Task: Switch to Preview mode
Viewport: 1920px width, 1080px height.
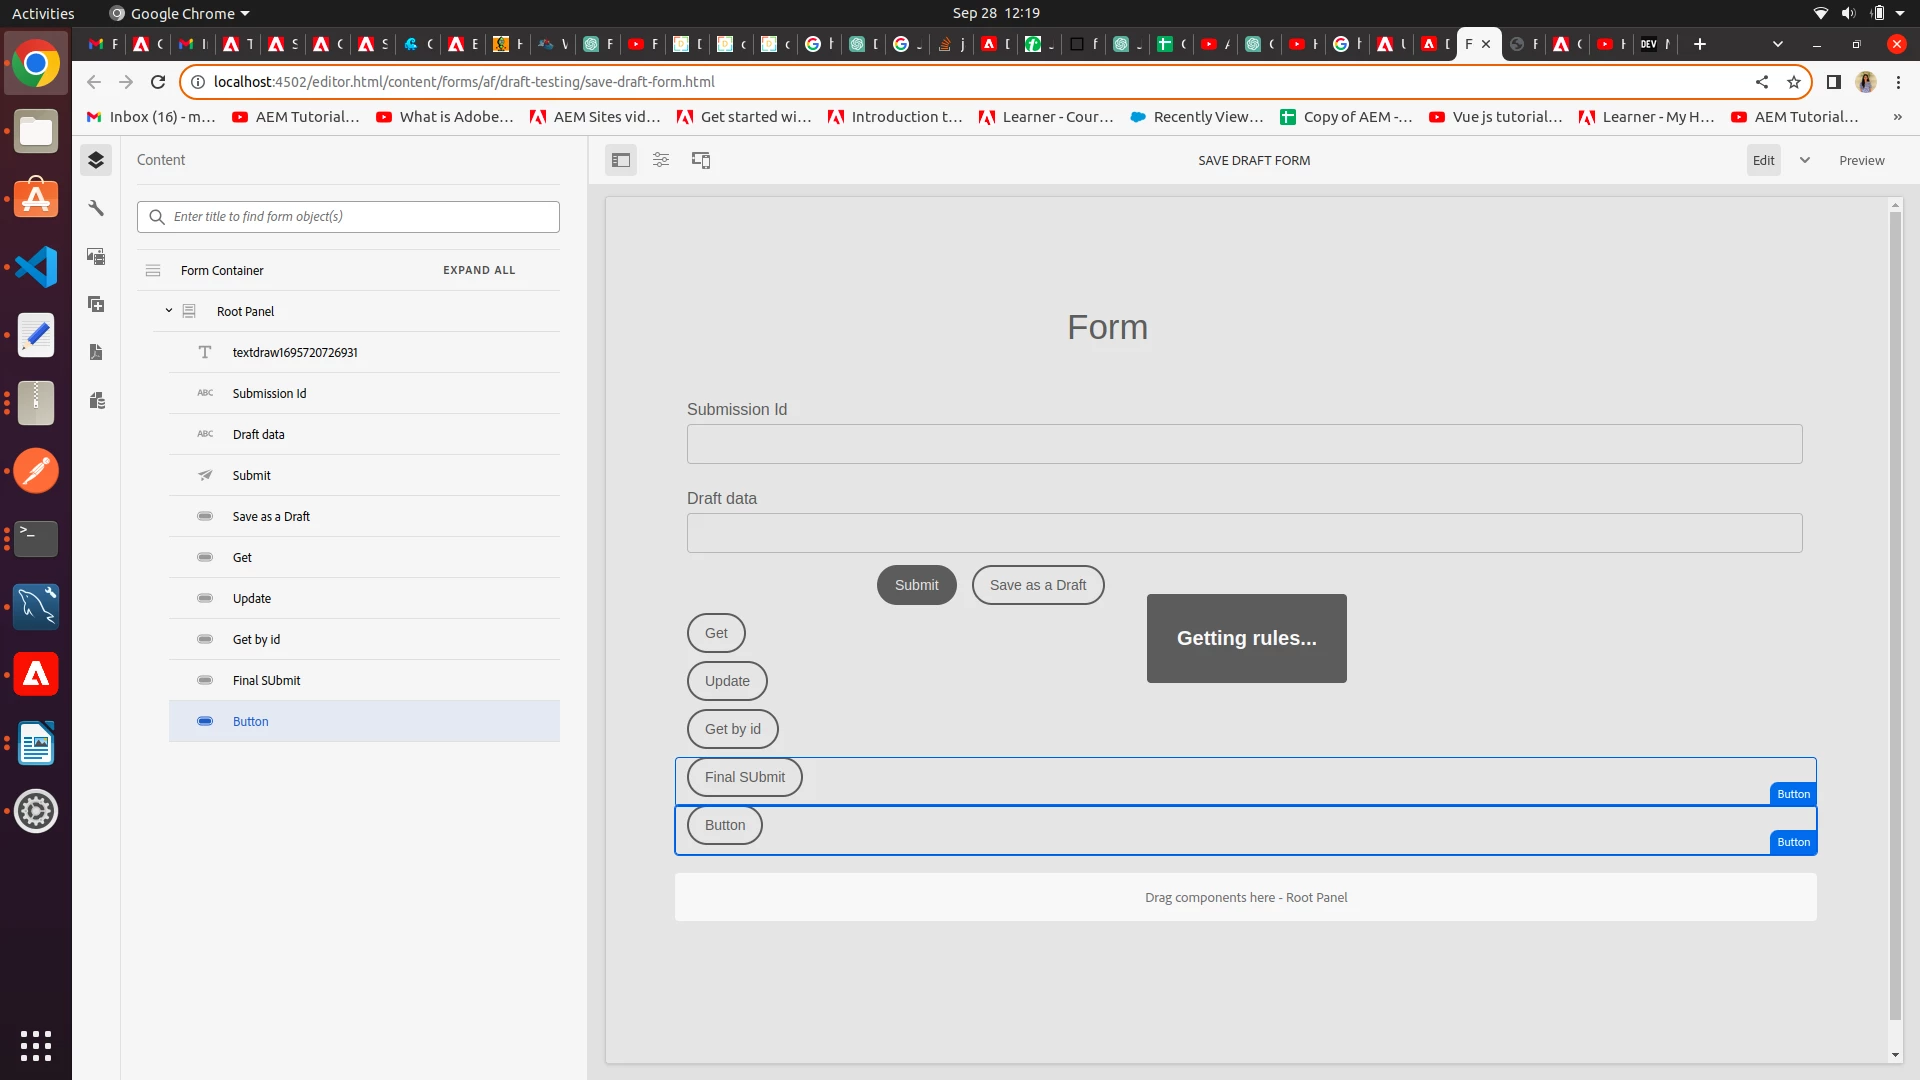Action: click(1861, 160)
